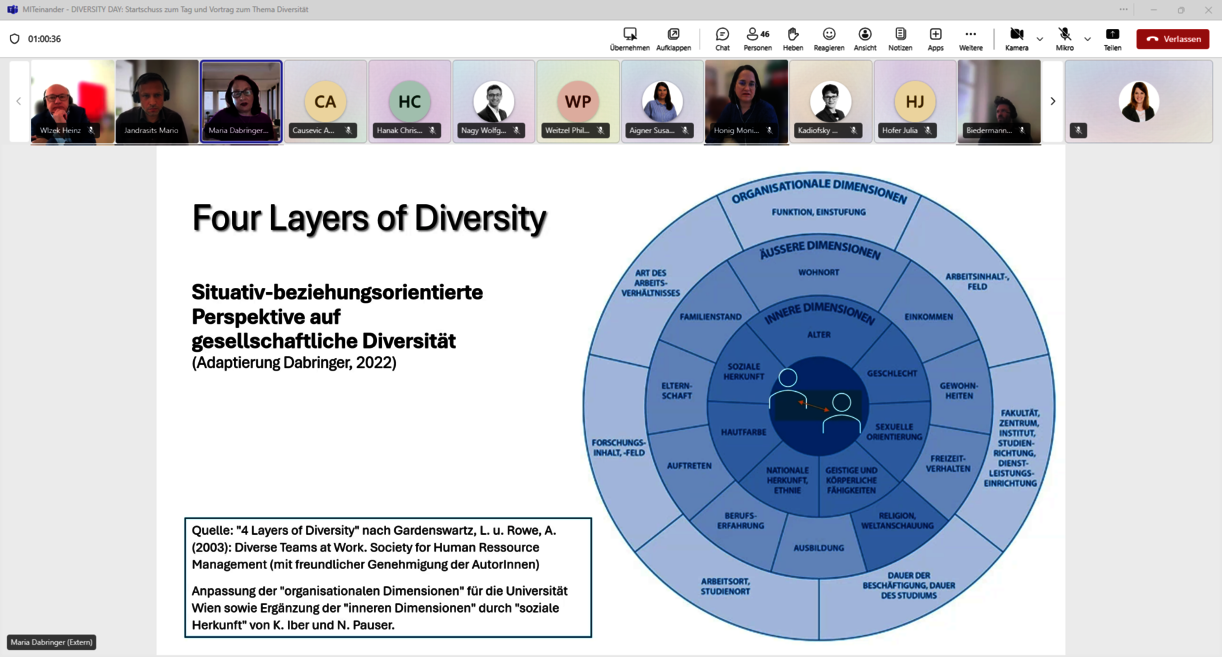Open the Weitere actions menu
1222x657 pixels.
(x=970, y=38)
